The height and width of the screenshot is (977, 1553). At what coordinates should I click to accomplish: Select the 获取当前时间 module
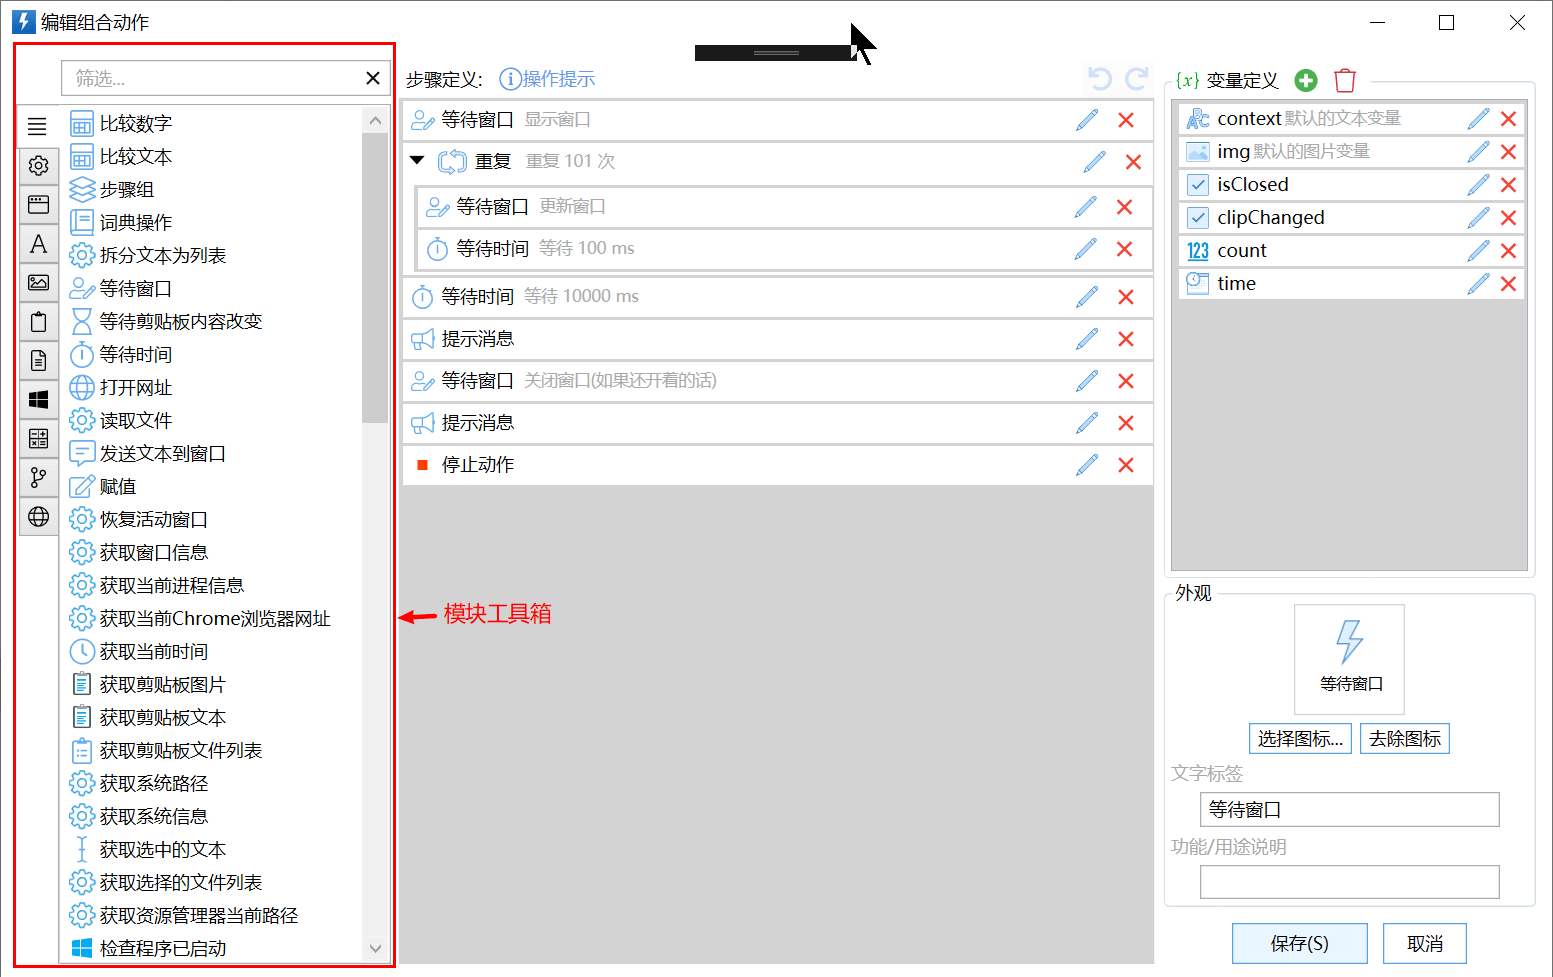[x=139, y=652]
